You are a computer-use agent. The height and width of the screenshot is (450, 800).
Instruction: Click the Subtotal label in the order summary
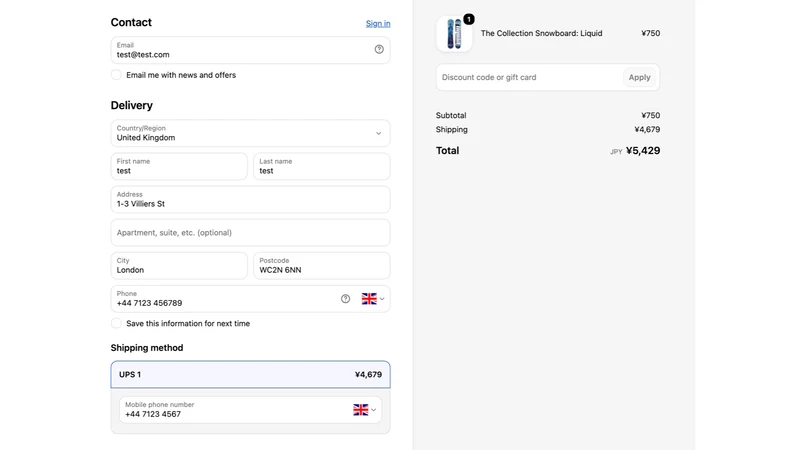(451, 115)
